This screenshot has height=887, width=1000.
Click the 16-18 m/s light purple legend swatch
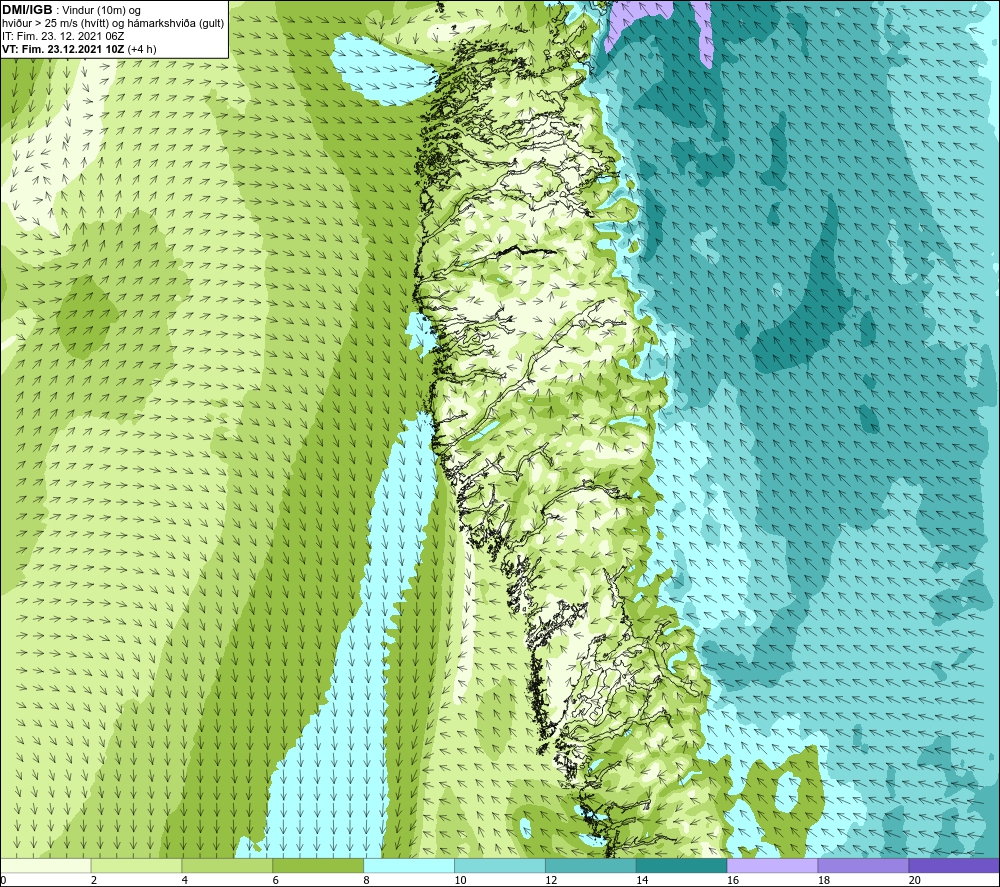772,865
